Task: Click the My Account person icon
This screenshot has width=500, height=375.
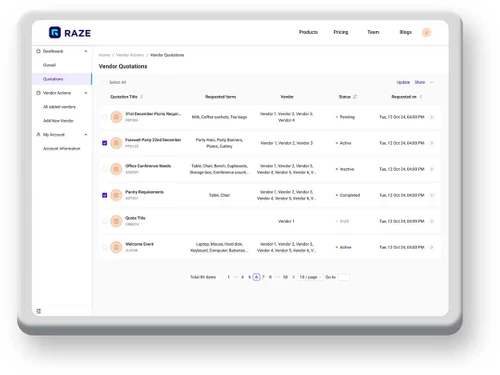Action: point(38,134)
